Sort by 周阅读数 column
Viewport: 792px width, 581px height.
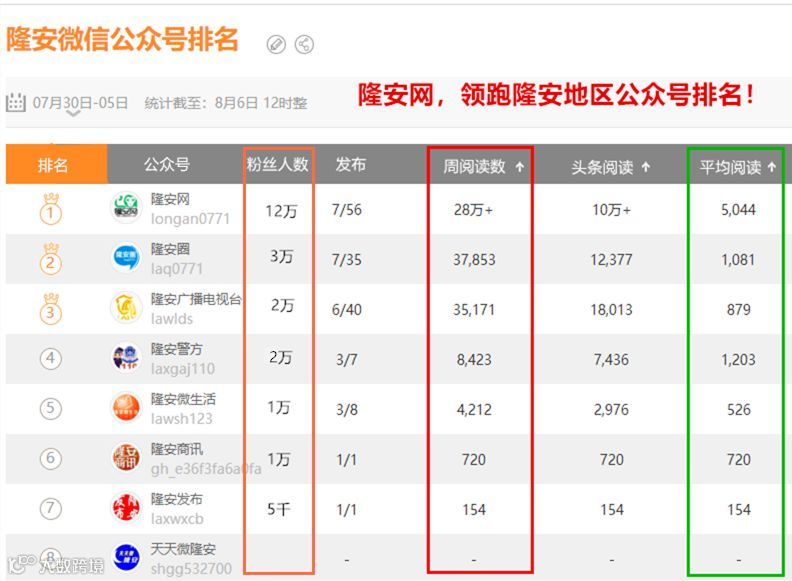coord(474,166)
